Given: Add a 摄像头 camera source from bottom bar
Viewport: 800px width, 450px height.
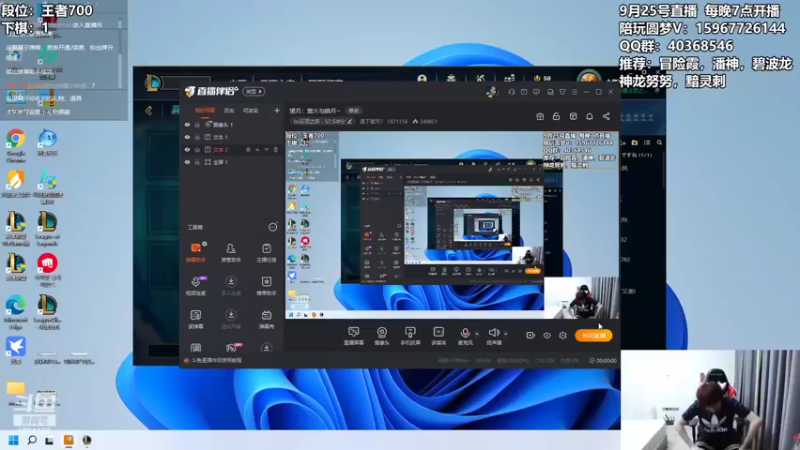Looking at the screenshot, I should pyautogui.click(x=382, y=336).
